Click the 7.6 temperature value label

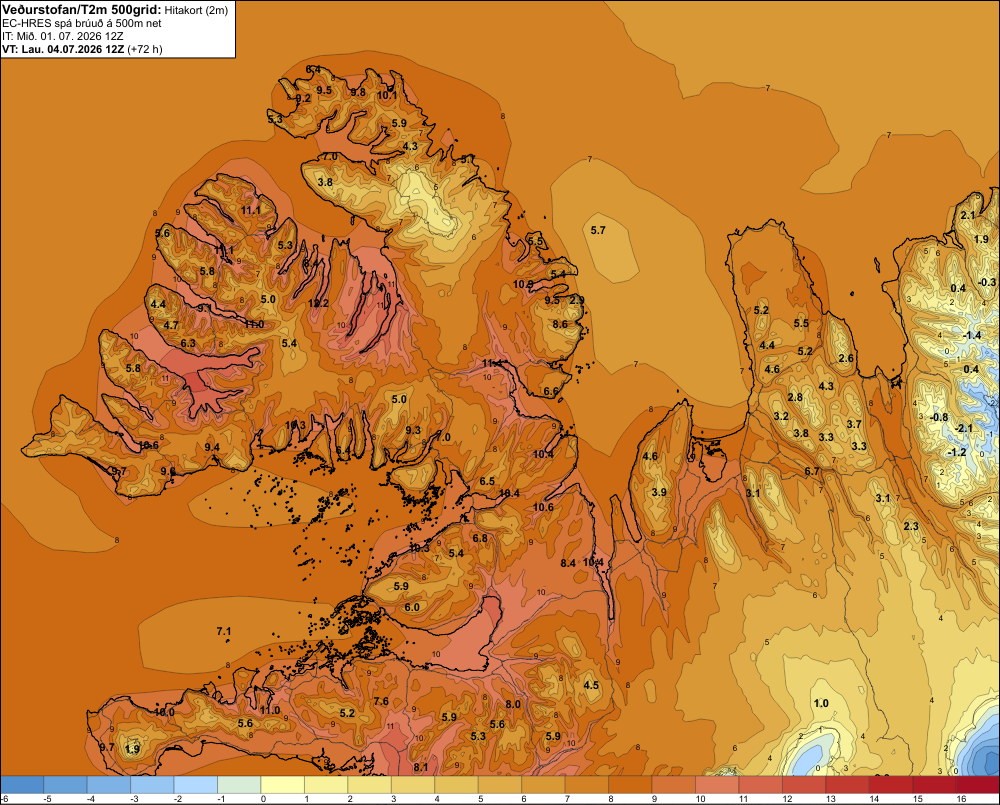pyautogui.click(x=381, y=701)
